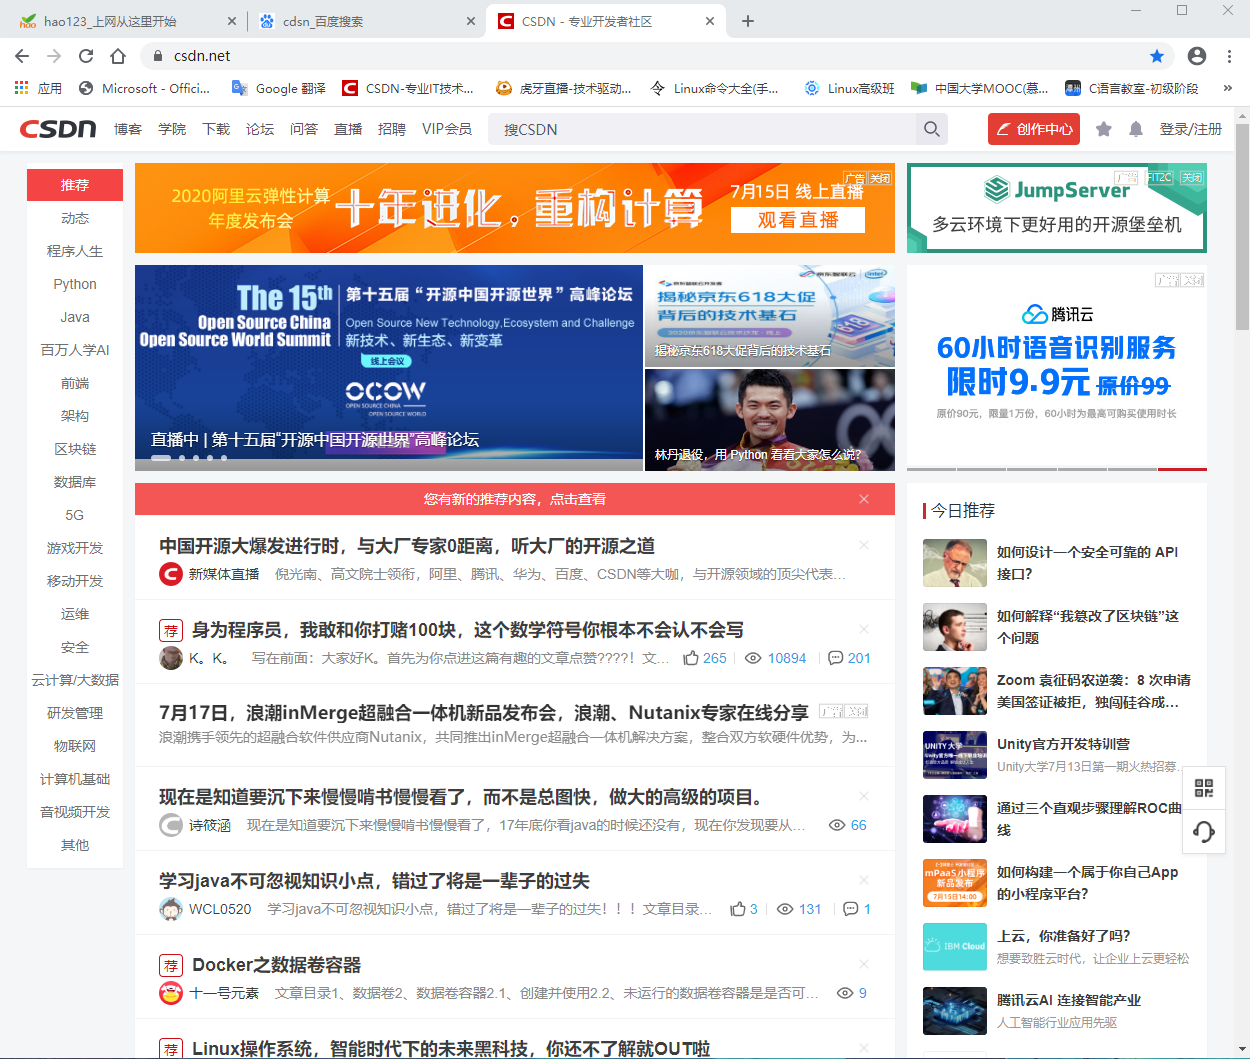Open the Google 翻译 bookmark
1250x1060 pixels.
point(279,88)
